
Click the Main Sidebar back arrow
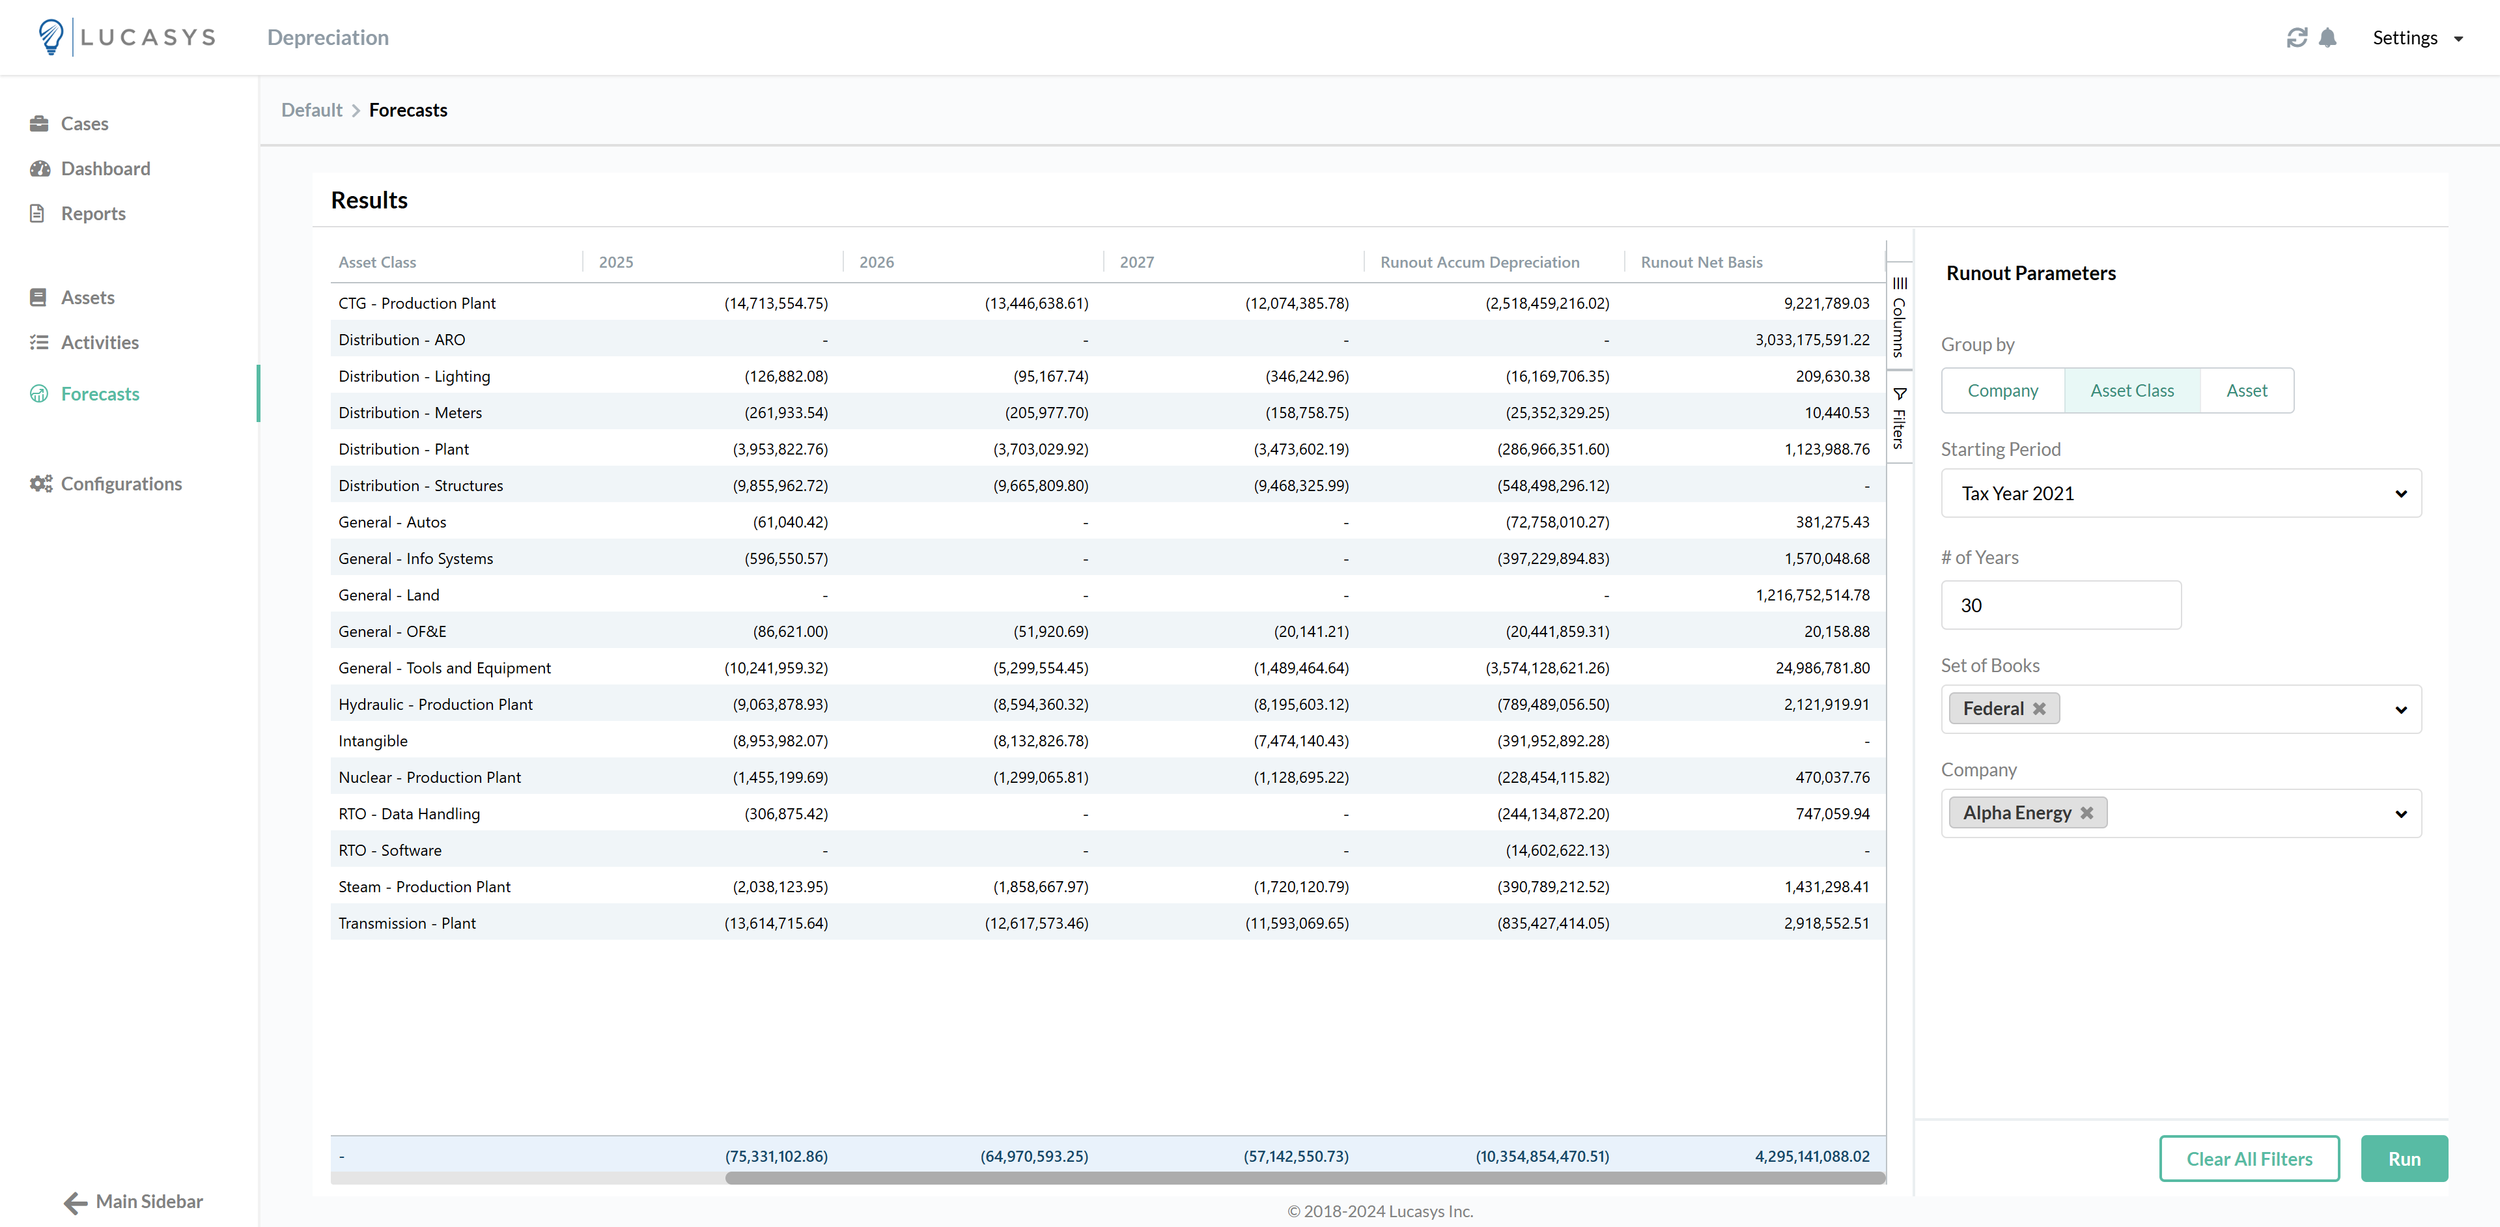(x=76, y=1202)
